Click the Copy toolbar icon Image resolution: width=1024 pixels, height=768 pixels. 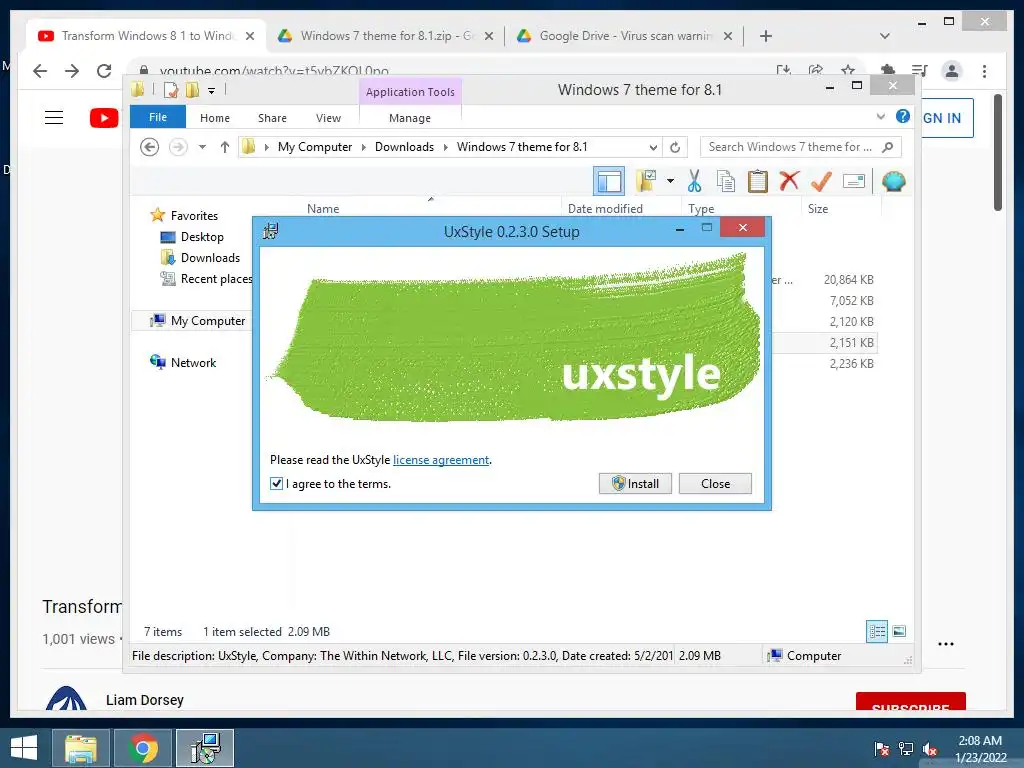pyautogui.click(x=726, y=181)
